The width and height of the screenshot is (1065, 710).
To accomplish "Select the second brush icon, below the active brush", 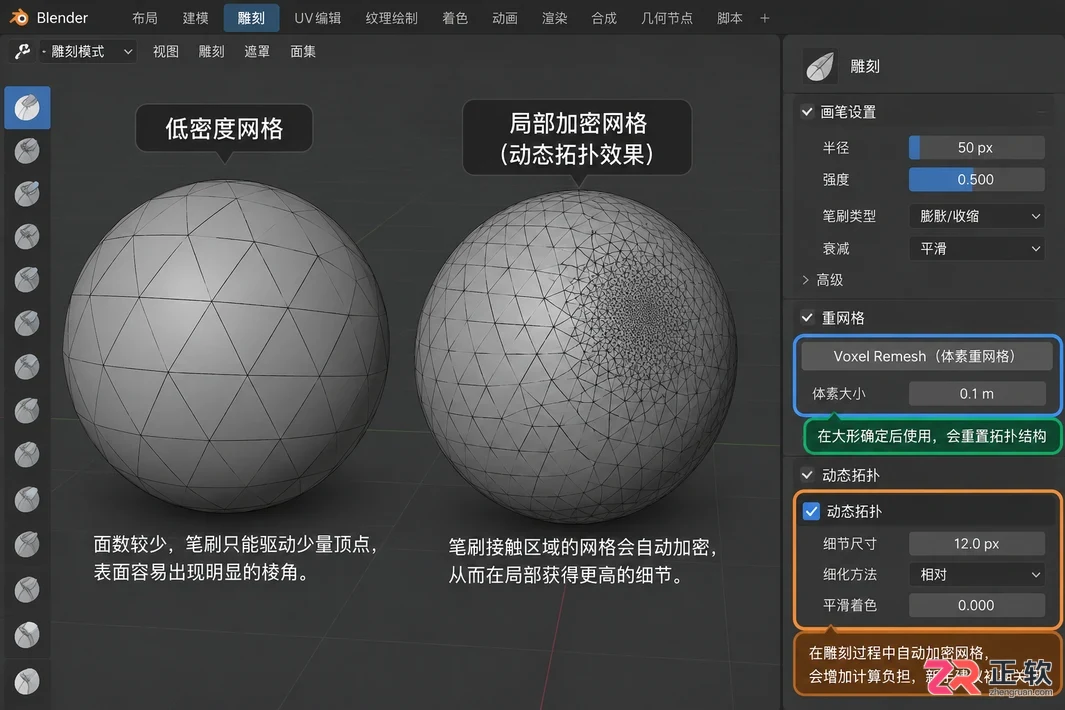I will coord(27,151).
